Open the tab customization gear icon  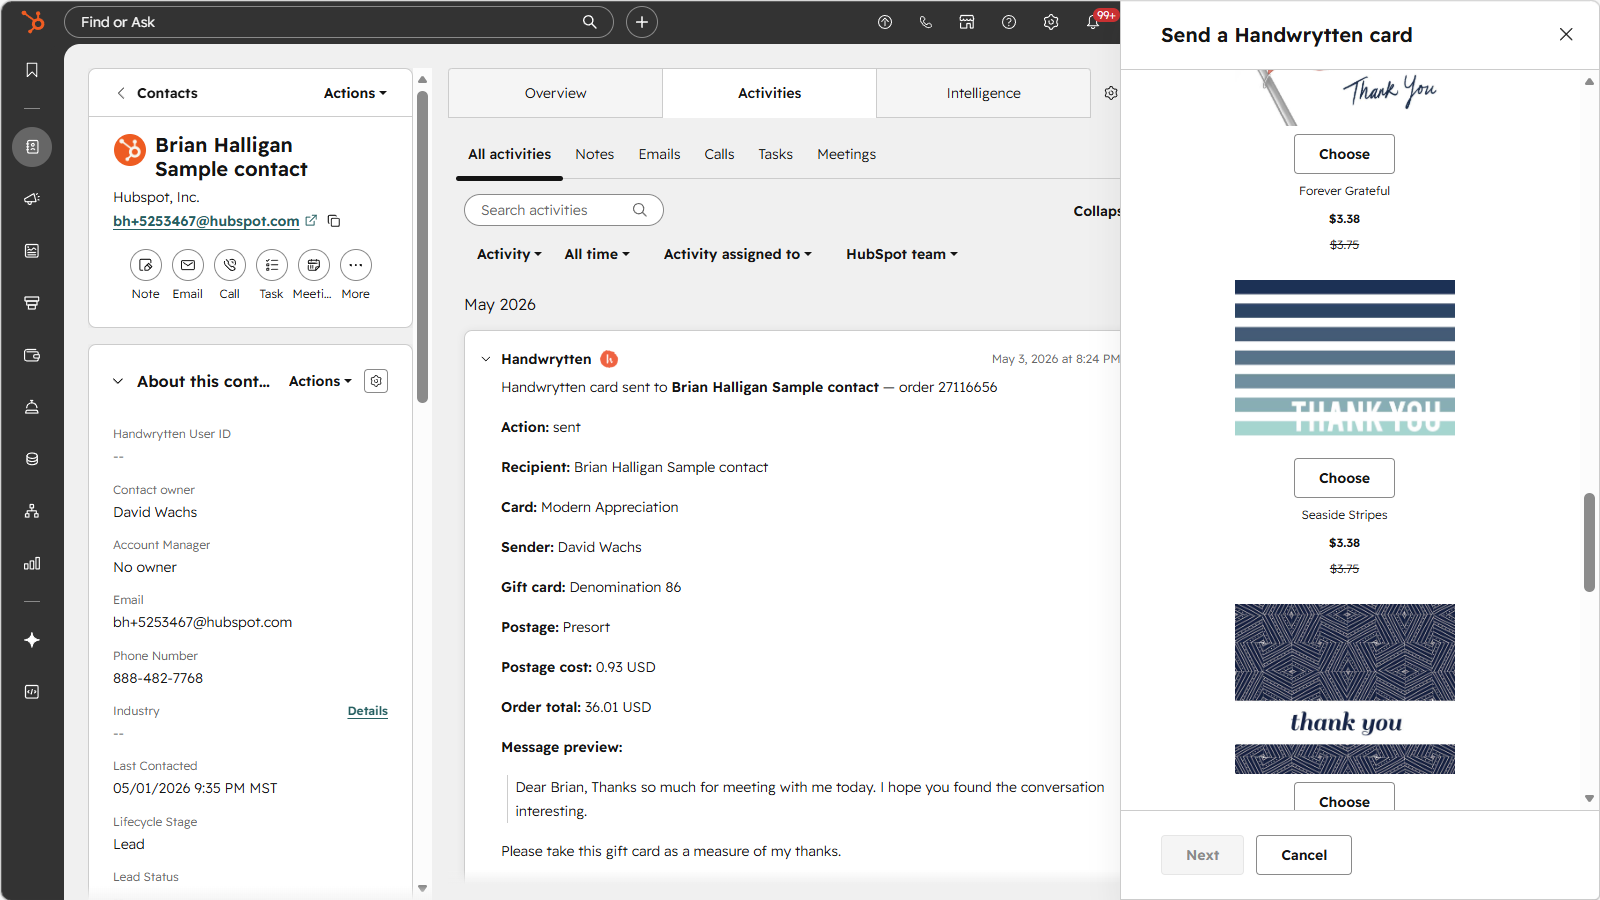tap(1111, 93)
